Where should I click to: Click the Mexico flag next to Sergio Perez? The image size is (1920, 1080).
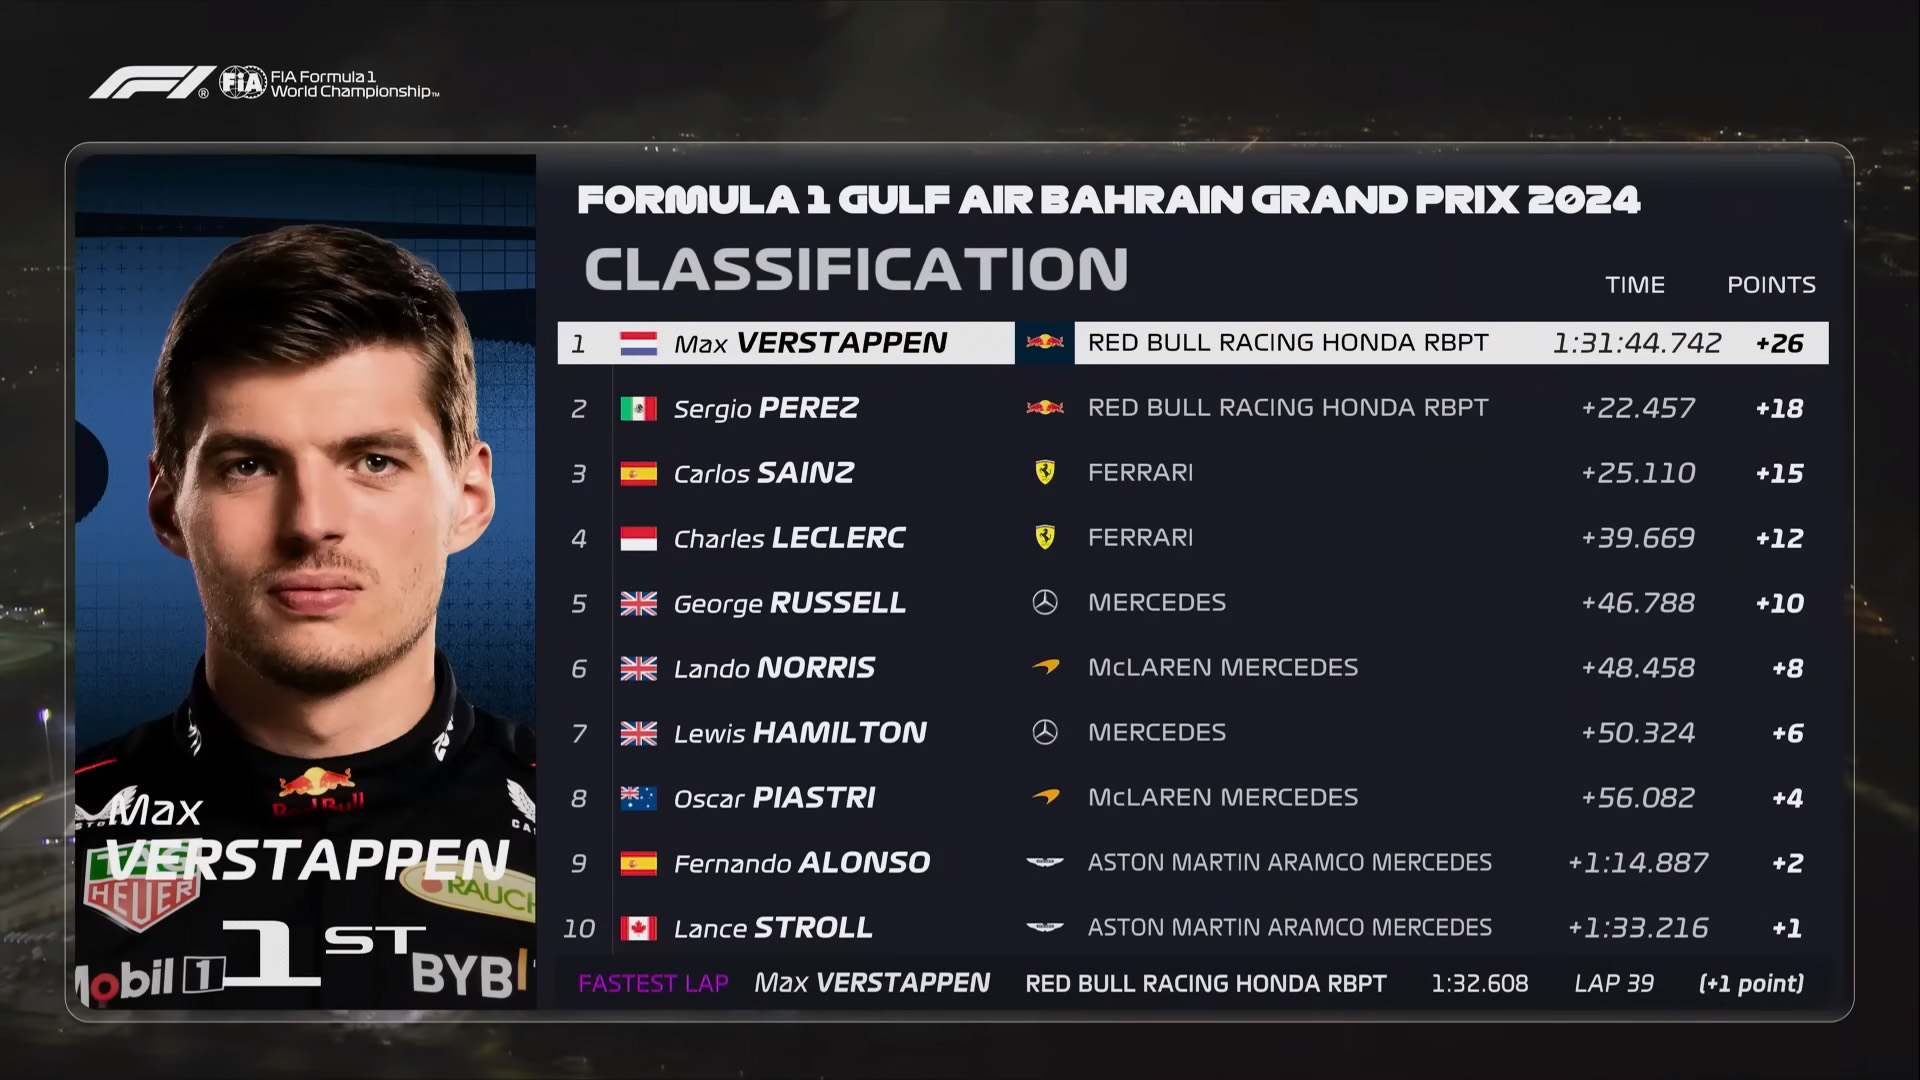pos(638,409)
